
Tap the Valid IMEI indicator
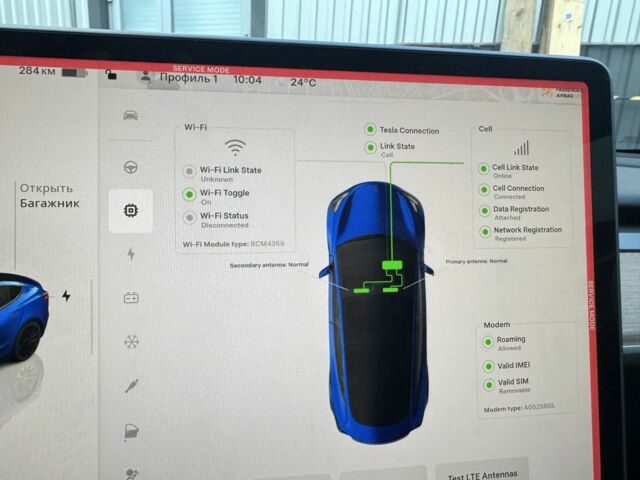489,366
